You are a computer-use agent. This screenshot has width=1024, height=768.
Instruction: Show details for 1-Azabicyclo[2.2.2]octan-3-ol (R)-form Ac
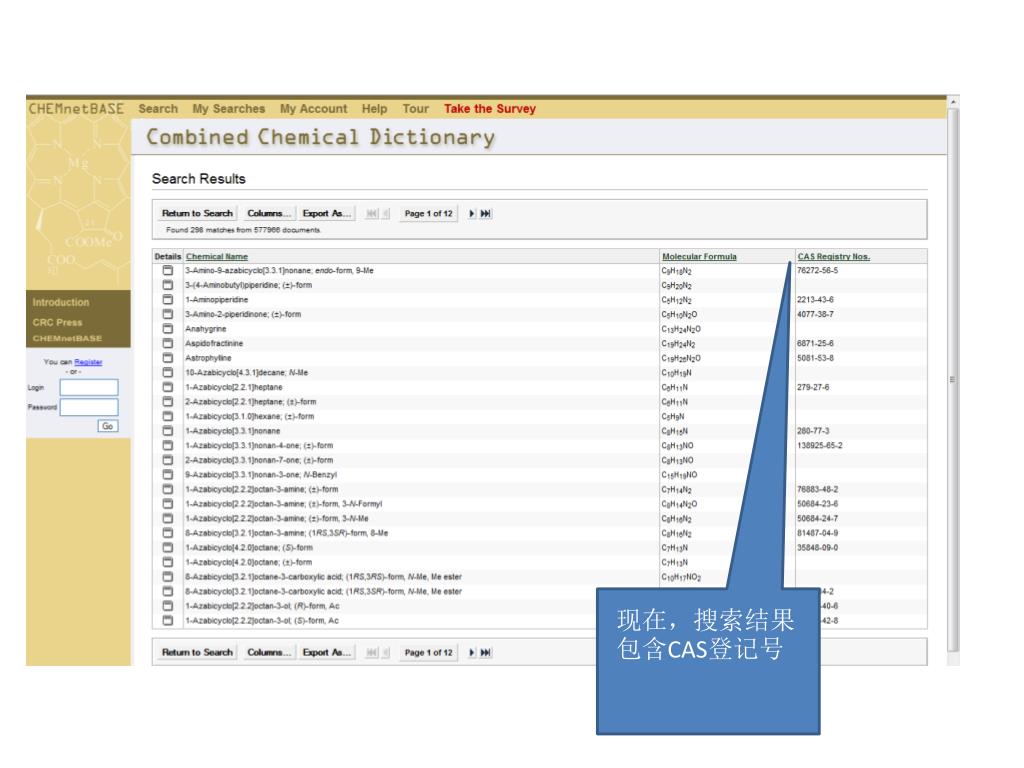[x=168, y=605]
